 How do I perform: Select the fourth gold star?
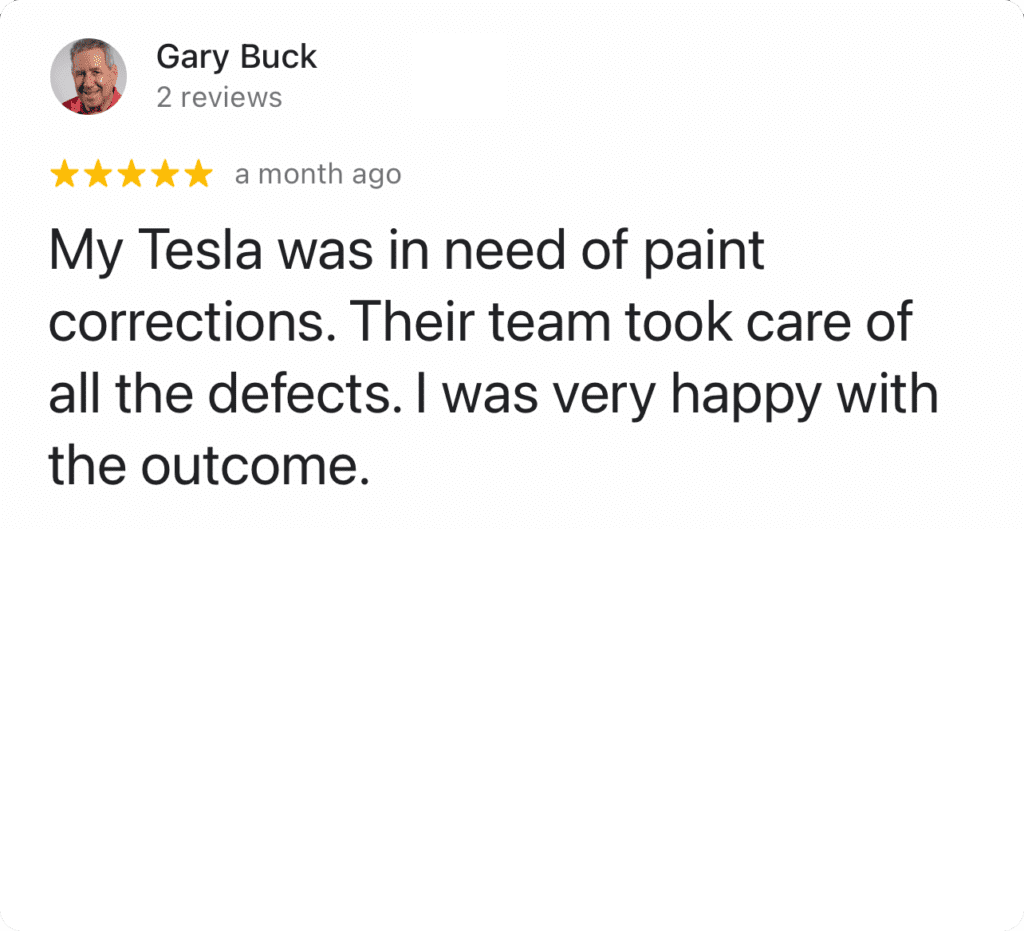click(x=165, y=174)
